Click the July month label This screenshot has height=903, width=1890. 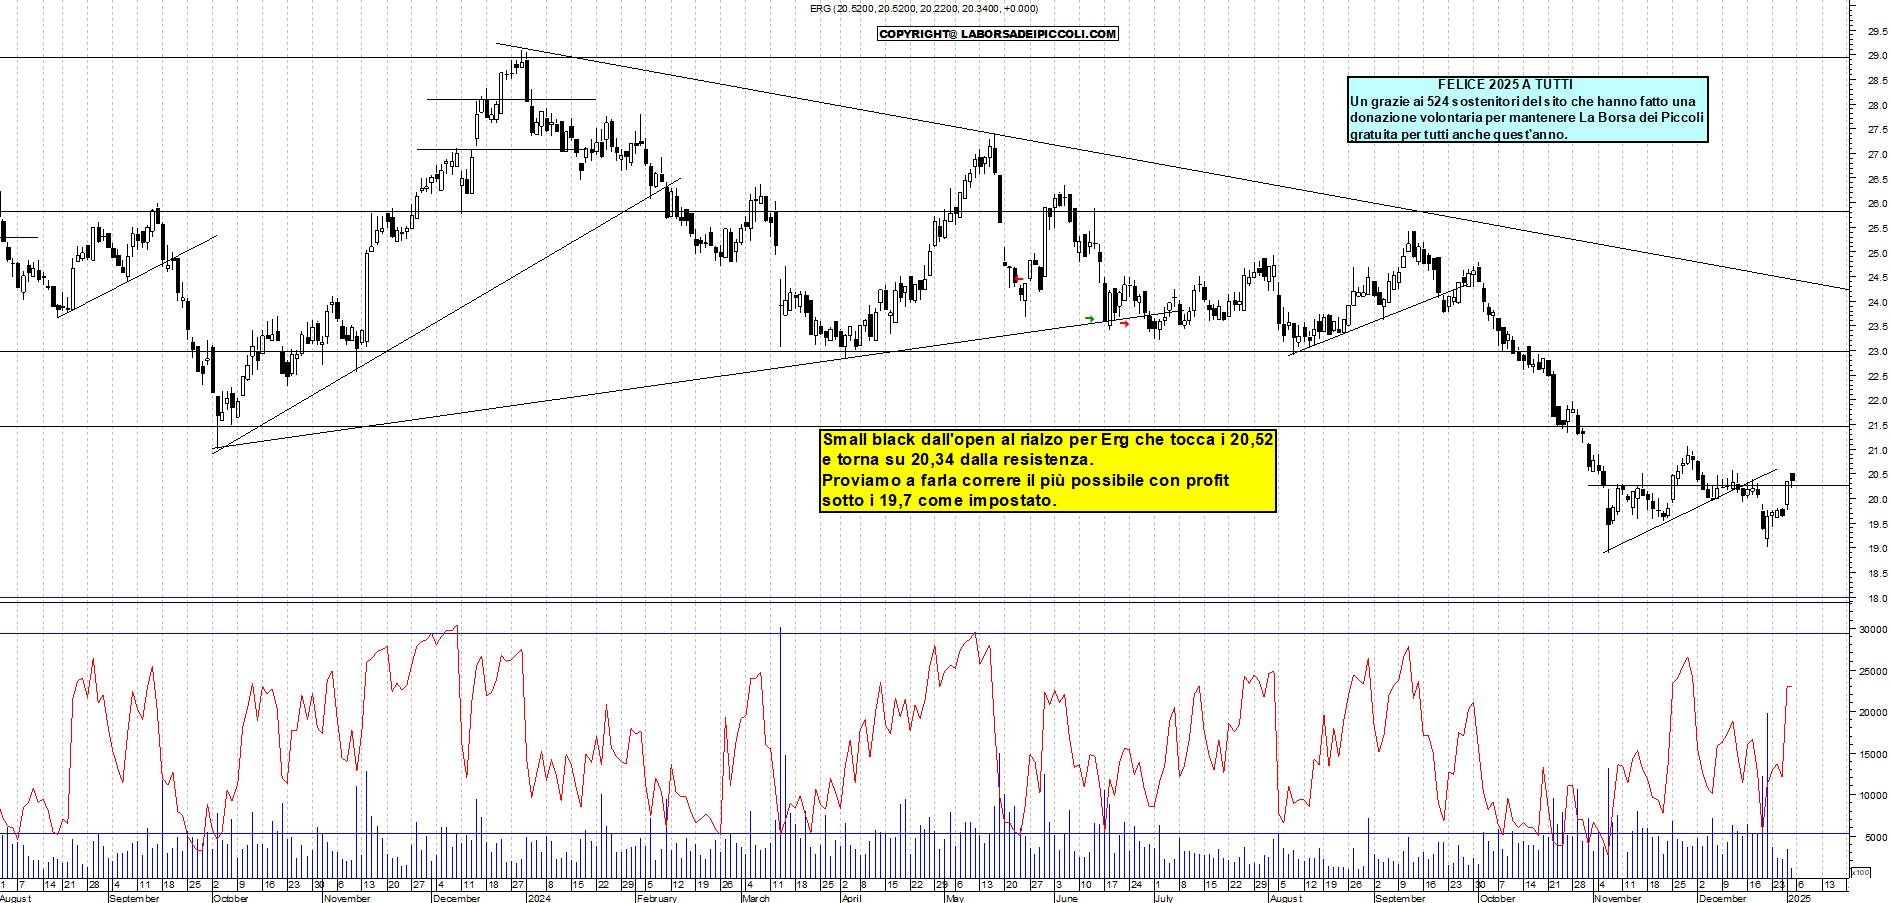(1164, 898)
